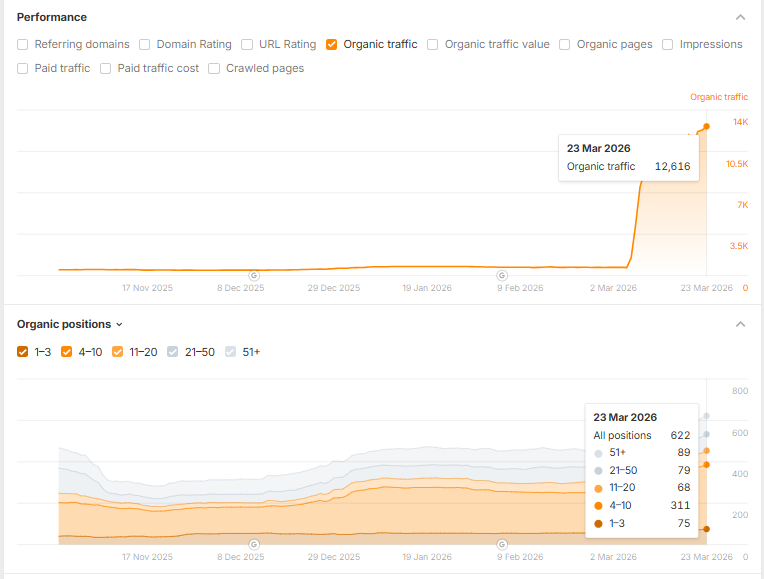Image resolution: width=764 pixels, height=579 pixels.
Task: Toggle the 21–50 positions checkbox
Action: (x=172, y=352)
